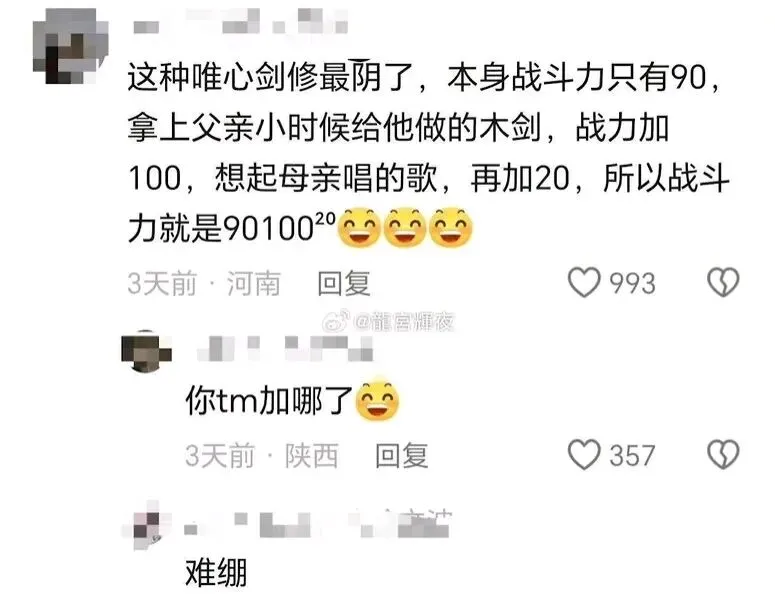Click the 993 like count

(632, 283)
